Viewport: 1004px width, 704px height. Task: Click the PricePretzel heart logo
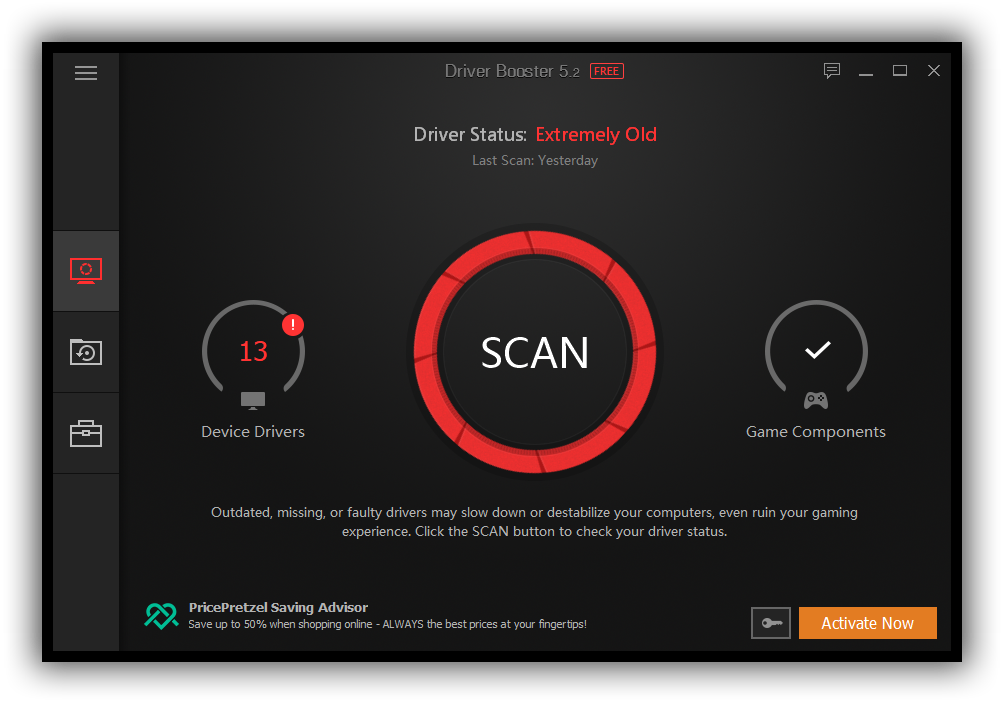point(161,616)
